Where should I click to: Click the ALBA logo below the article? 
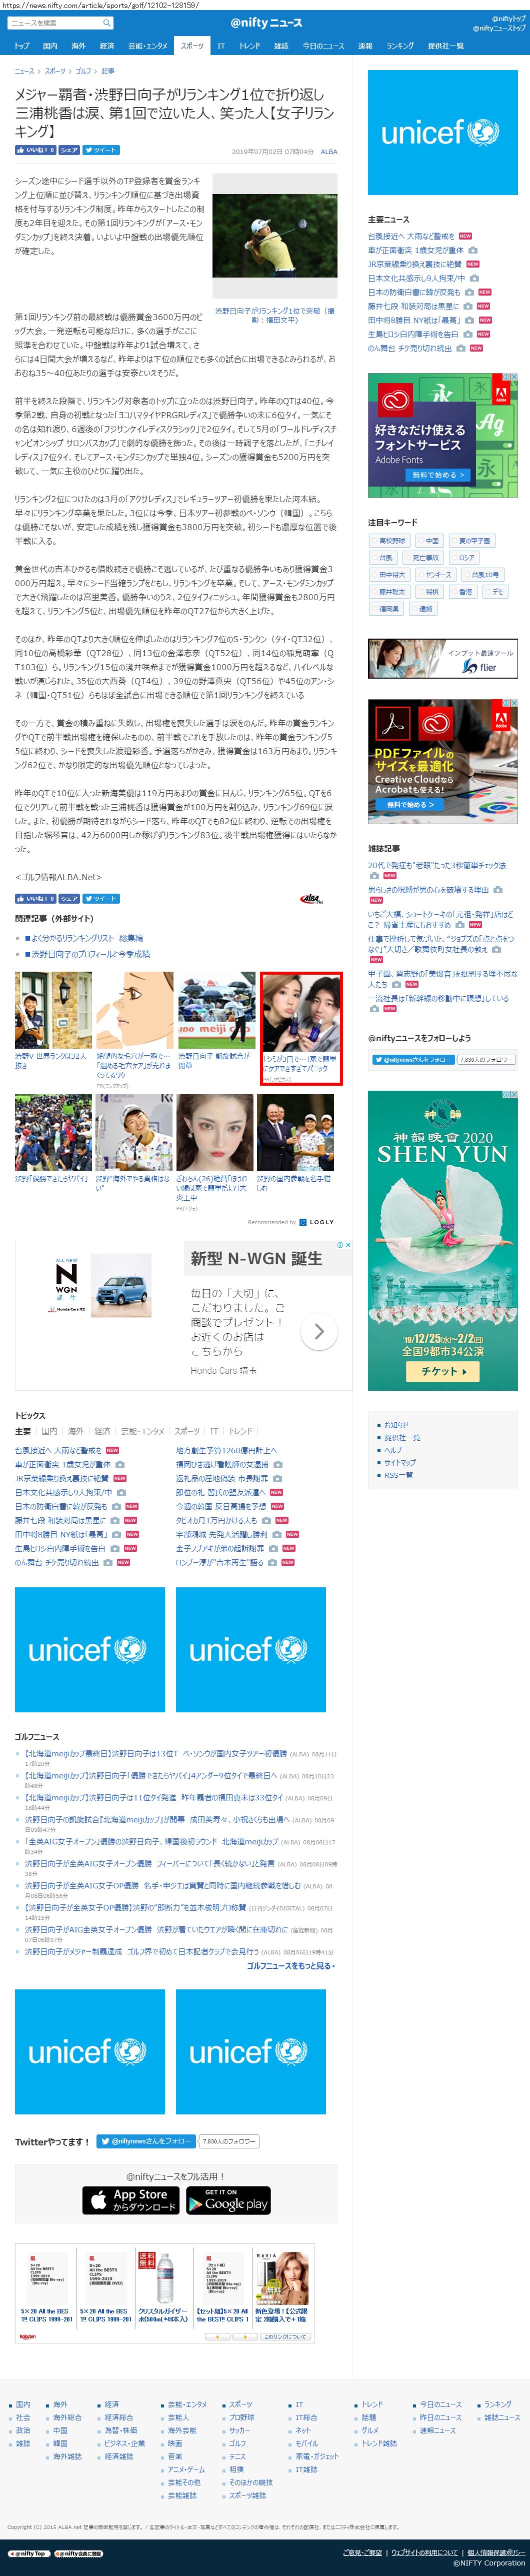point(313,899)
